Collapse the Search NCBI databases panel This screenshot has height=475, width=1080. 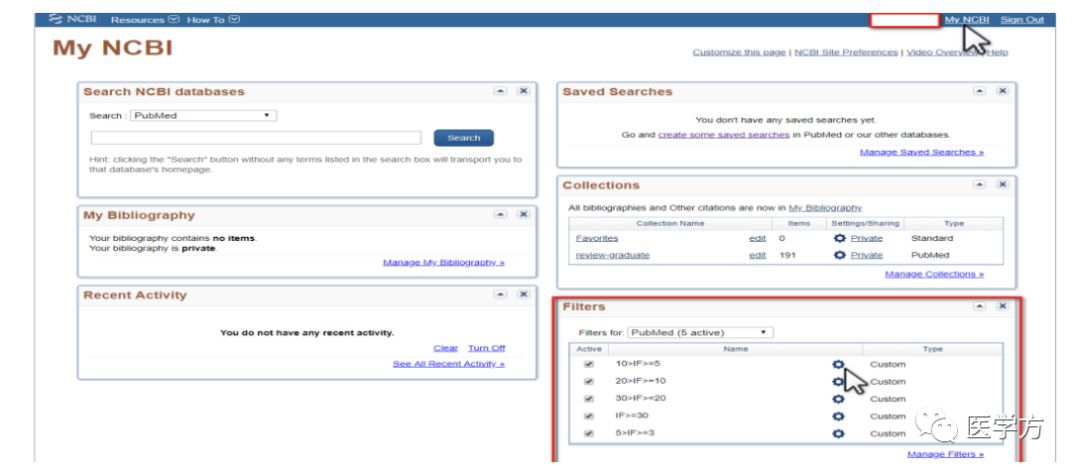tap(501, 91)
